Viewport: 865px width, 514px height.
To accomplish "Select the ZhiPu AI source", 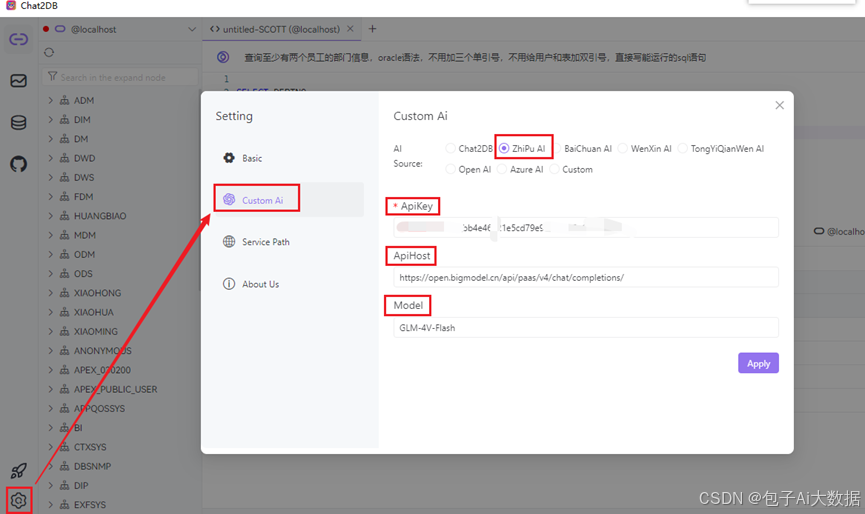I will [x=504, y=148].
